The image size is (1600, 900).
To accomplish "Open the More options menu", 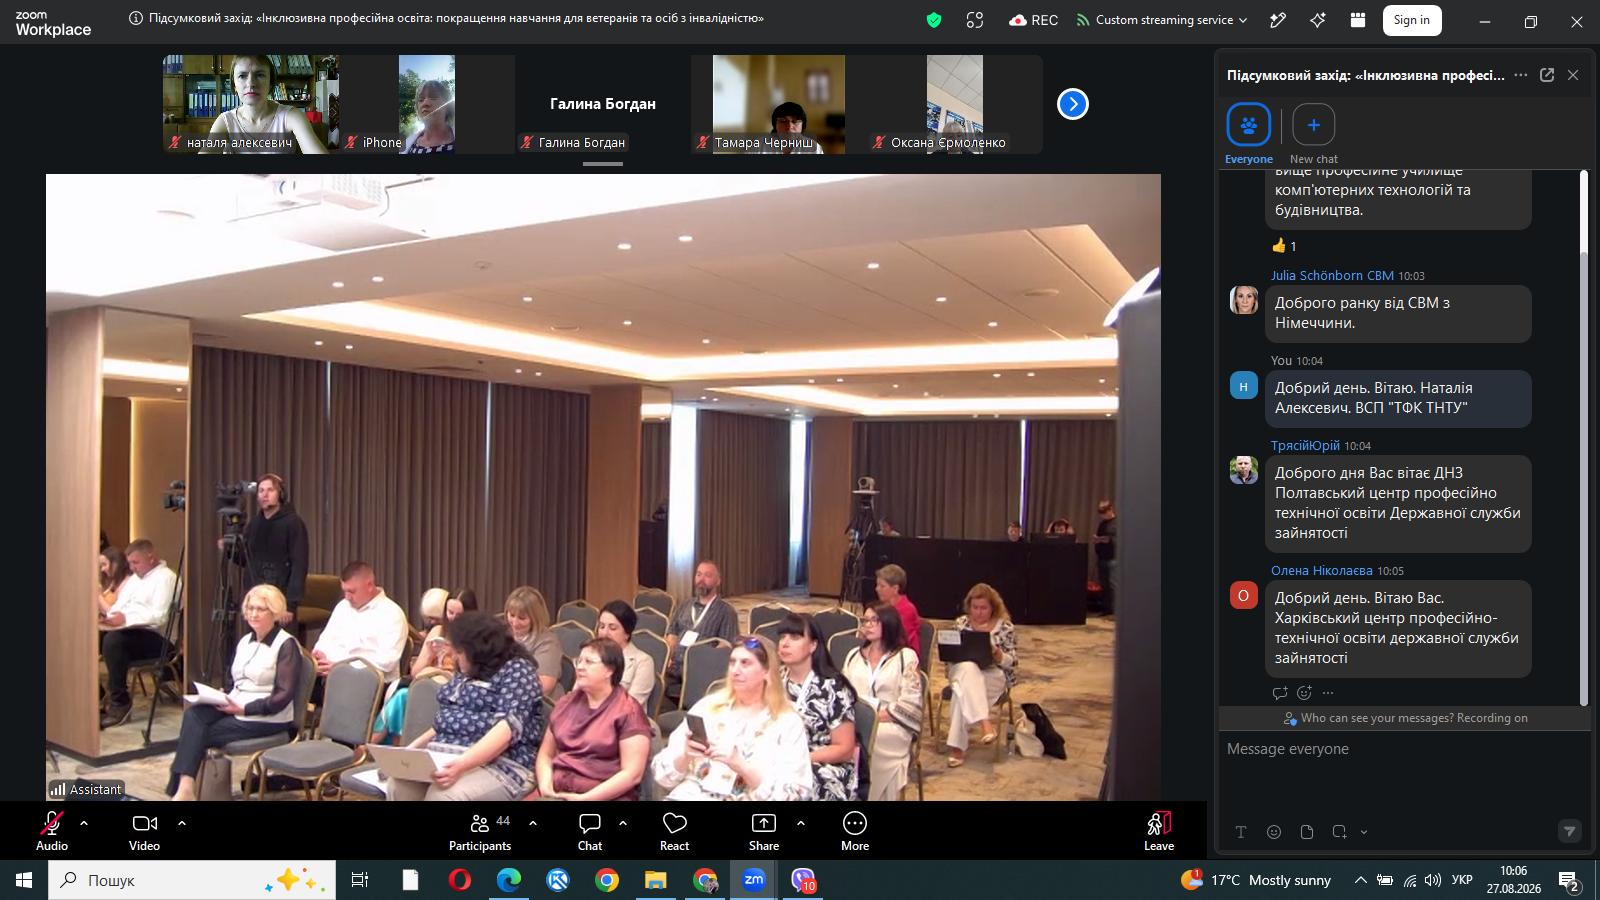I will click(855, 831).
